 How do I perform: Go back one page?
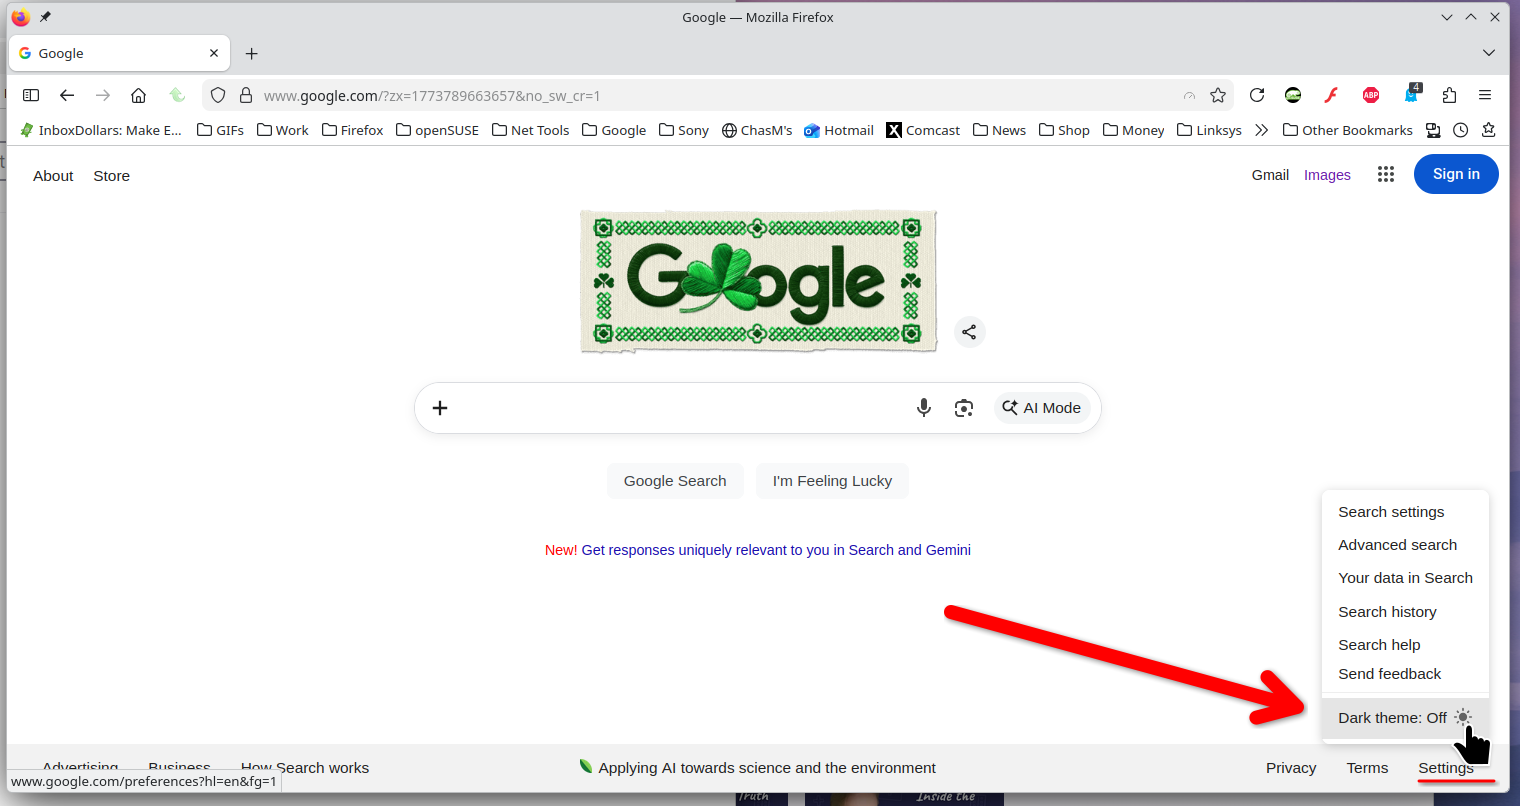pos(67,95)
